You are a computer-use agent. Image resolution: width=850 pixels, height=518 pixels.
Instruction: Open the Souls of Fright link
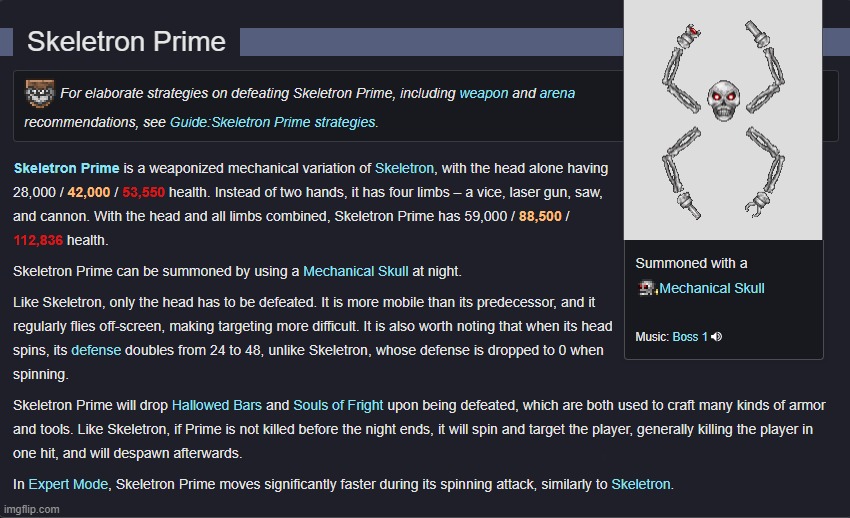point(338,405)
